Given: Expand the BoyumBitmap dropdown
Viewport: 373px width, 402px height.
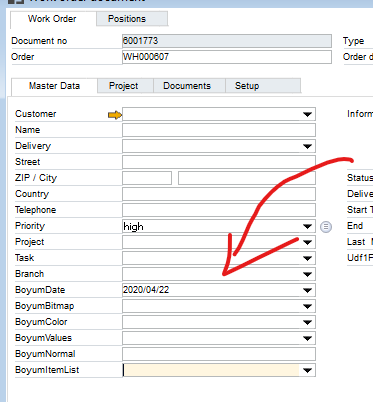Looking at the screenshot, I should pyautogui.click(x=307, y=306).
